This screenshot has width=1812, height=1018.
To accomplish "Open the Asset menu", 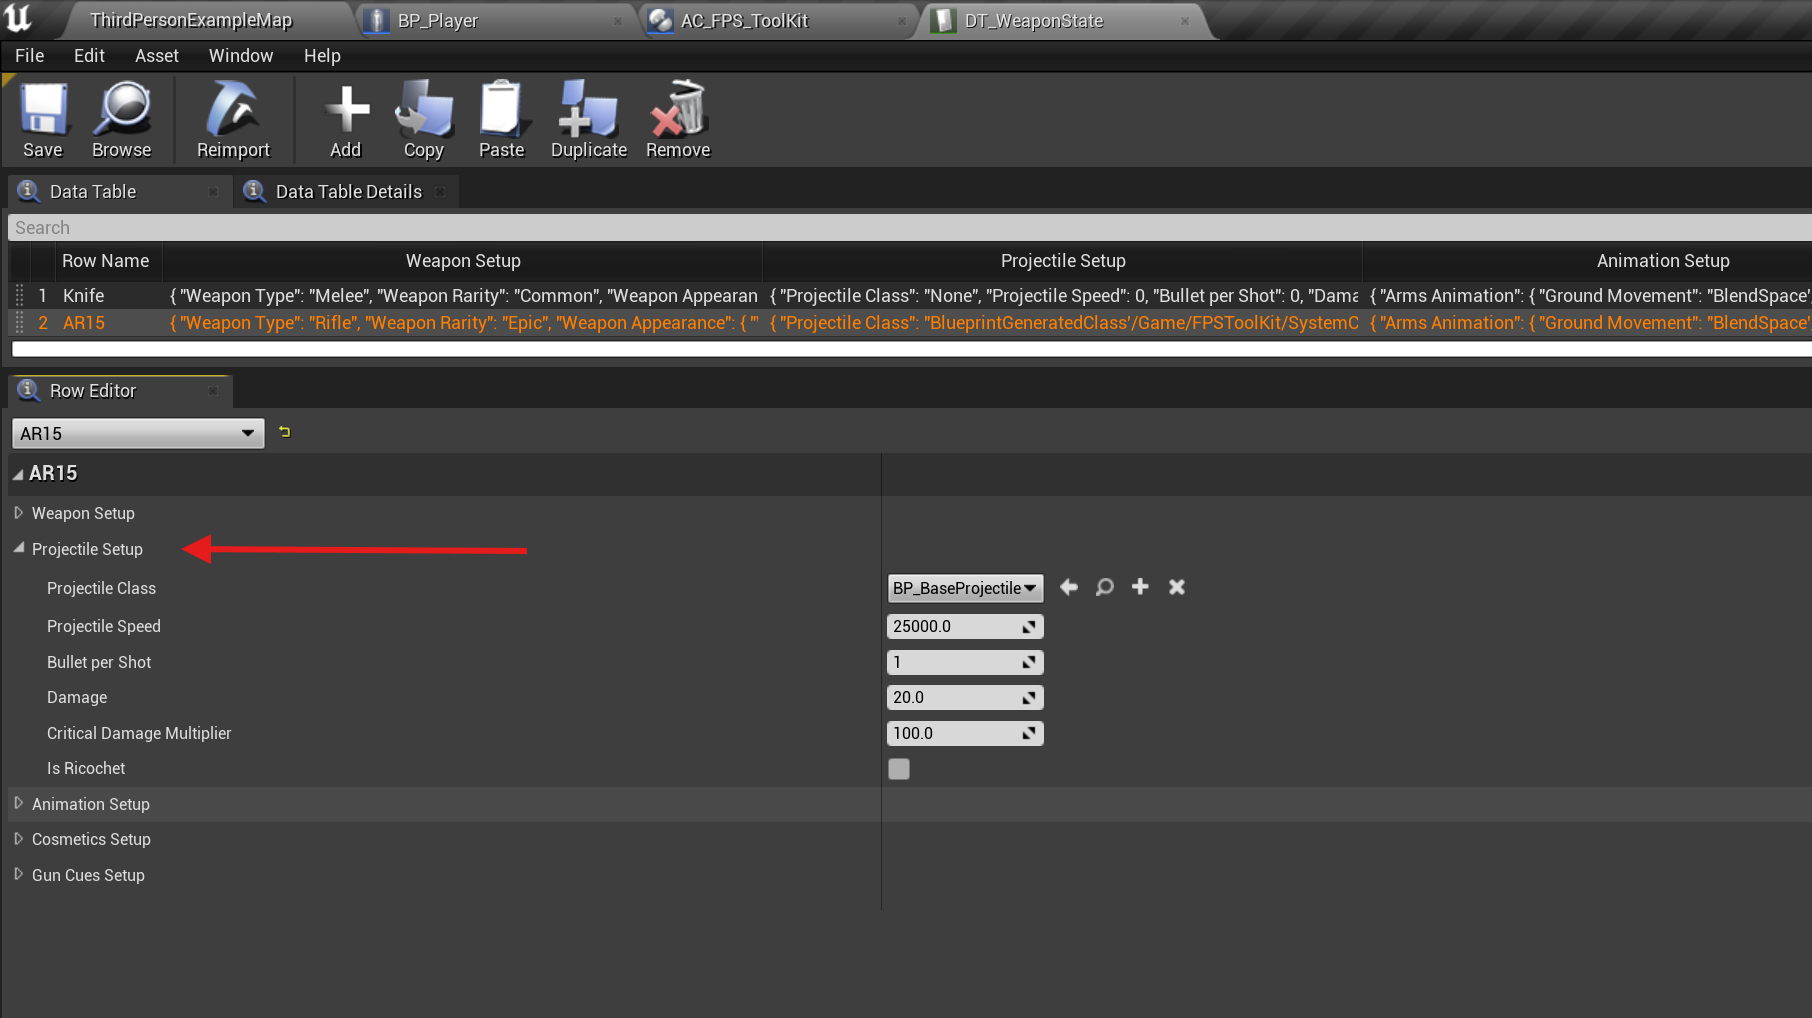I will tap(157, 56).
